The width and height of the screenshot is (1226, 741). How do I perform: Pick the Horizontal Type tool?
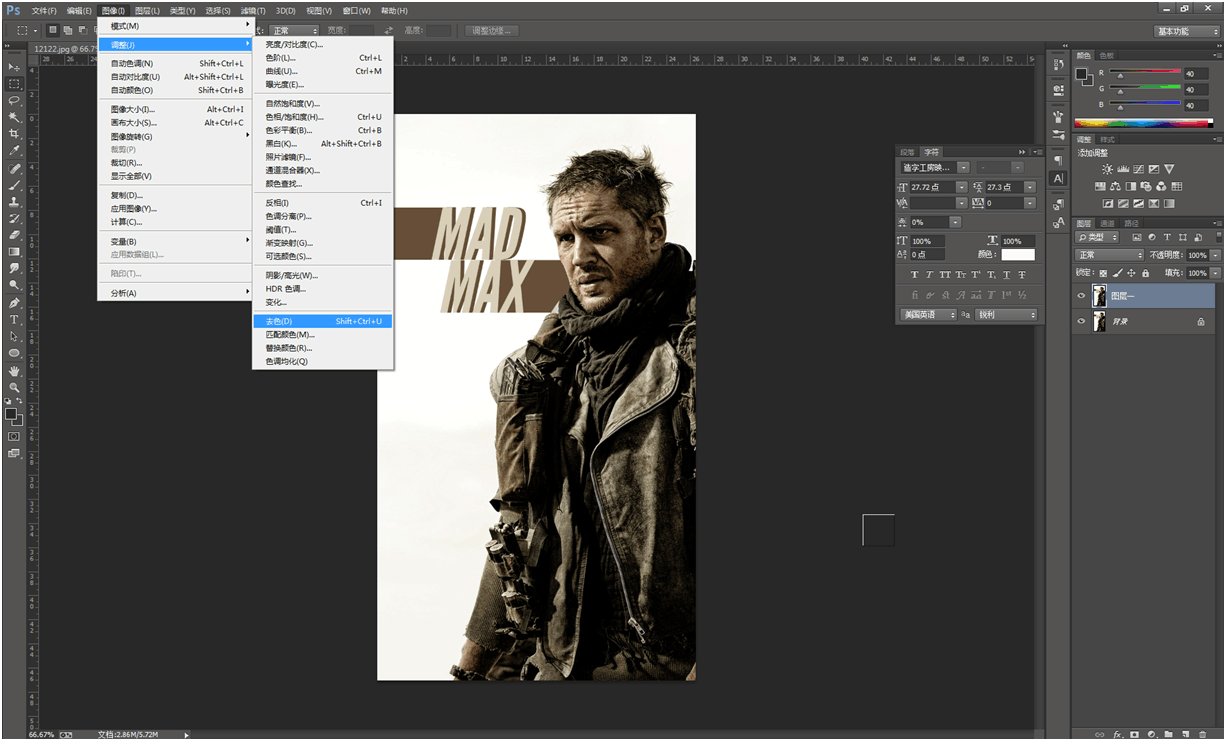(x=15, y=319)
